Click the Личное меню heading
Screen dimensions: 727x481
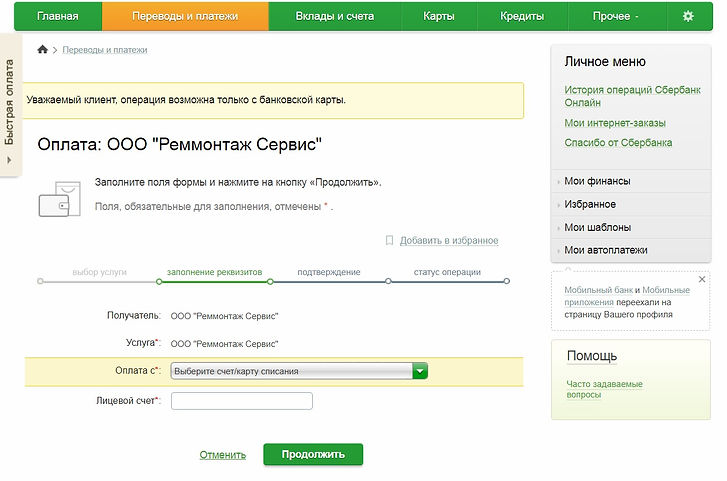pyautogui.click(x=605, y=62)
